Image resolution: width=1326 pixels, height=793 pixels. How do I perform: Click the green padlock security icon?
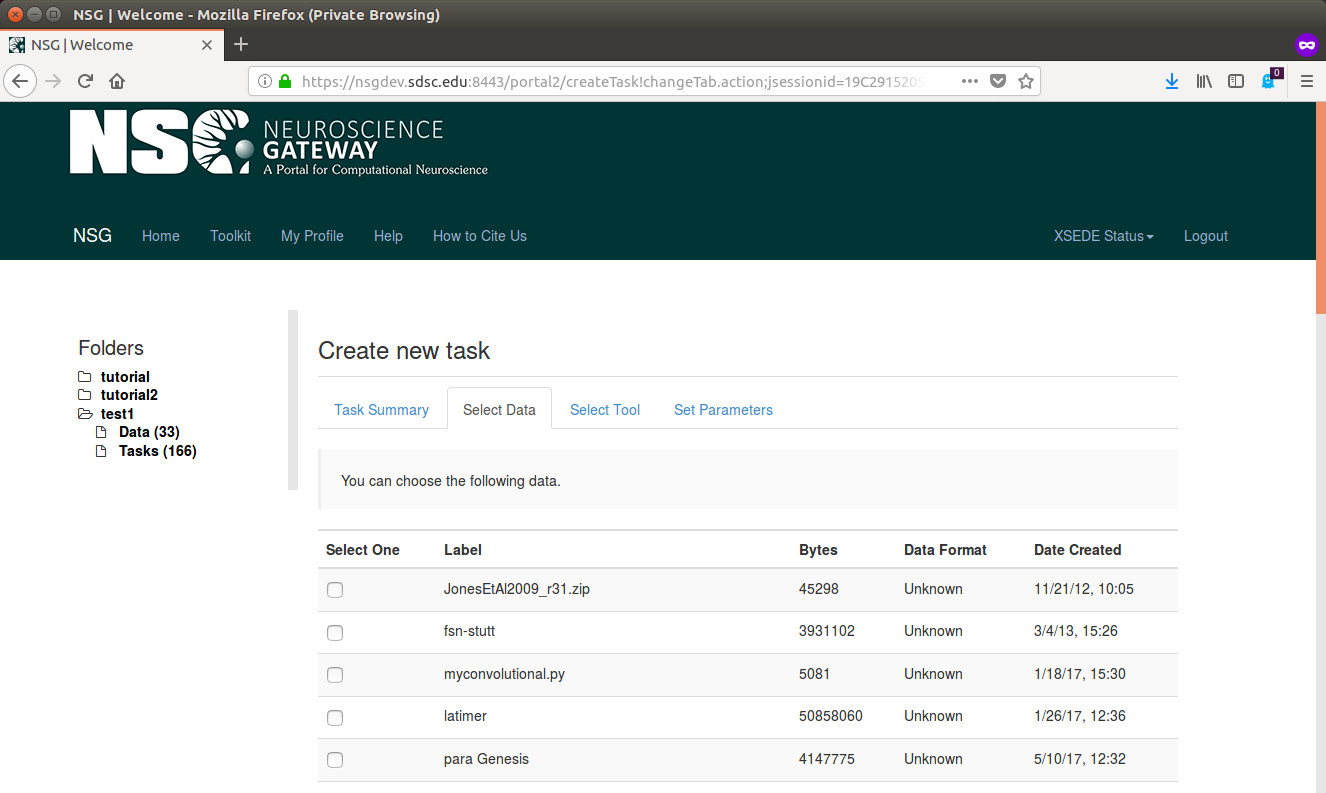point(285,81)
